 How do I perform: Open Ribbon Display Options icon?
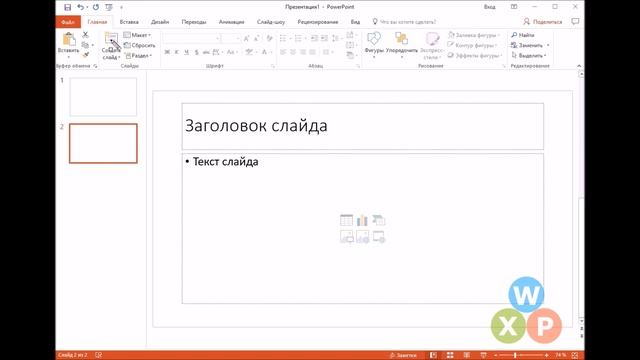pos(514,7)
